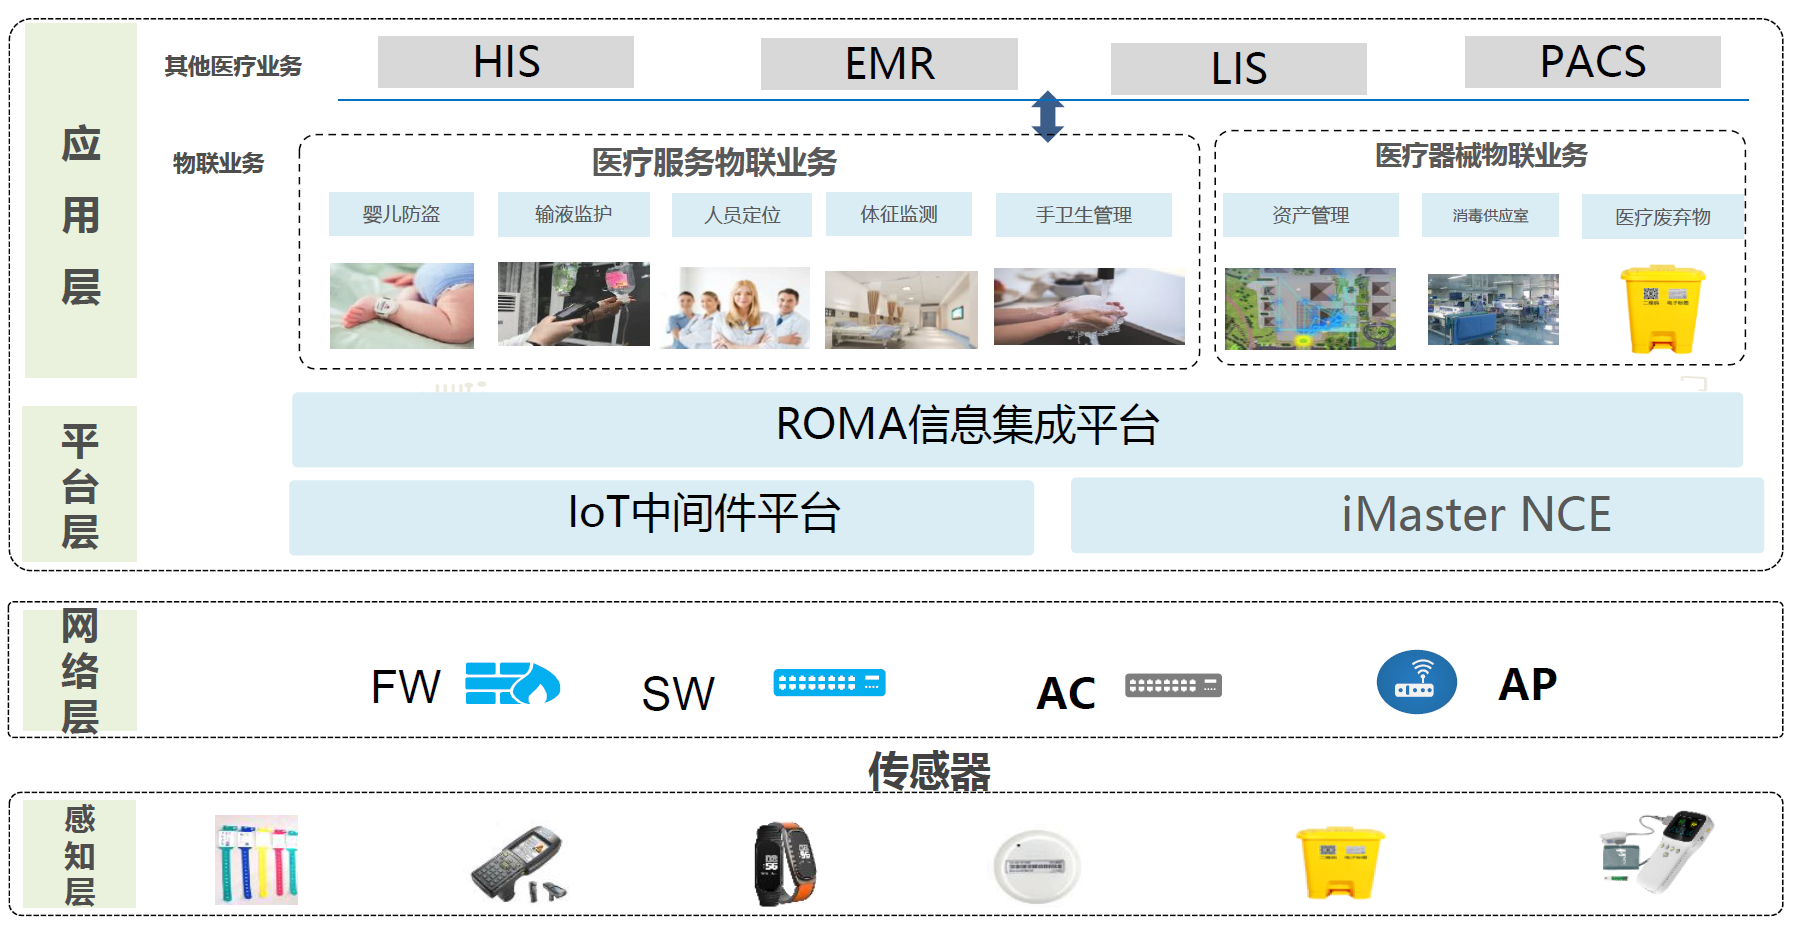Click the round white beacon sensor image

coord(1037,866)
